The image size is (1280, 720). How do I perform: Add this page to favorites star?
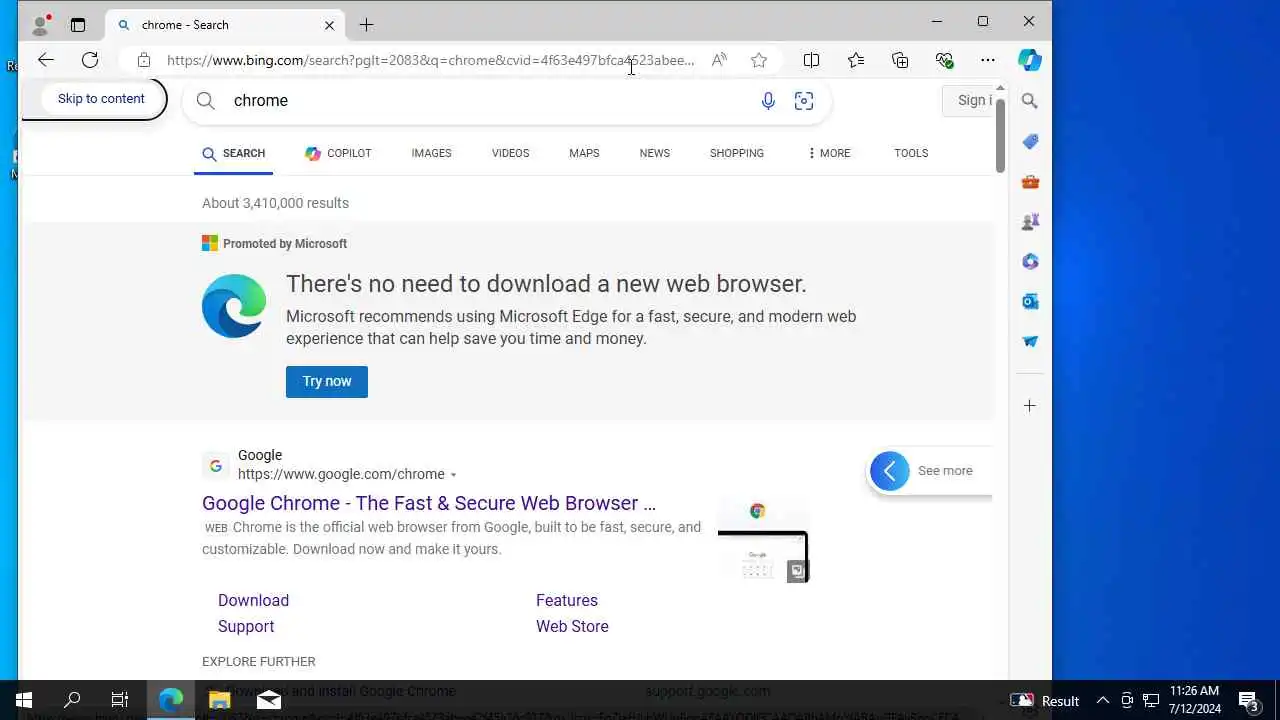pyautogui.click(x=759, y=60)
